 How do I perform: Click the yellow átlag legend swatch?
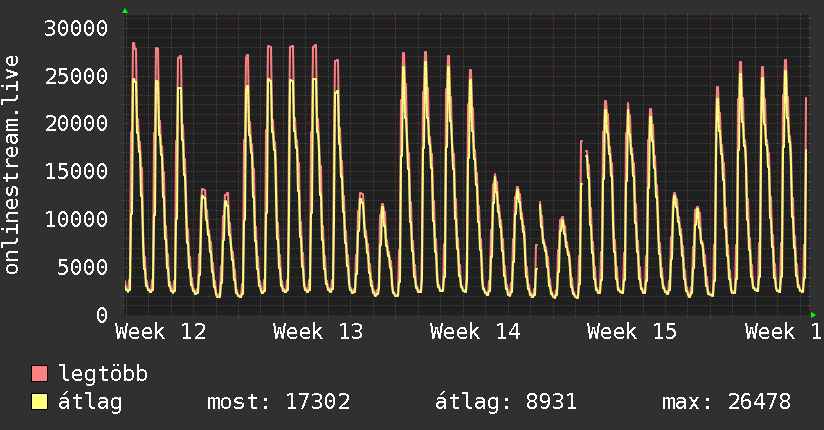tap(39, 402)
